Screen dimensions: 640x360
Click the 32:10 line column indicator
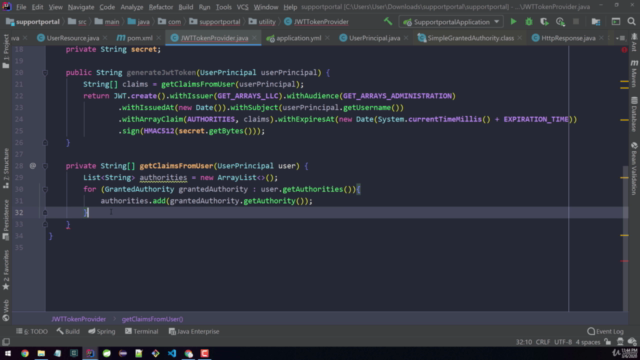(524, 342)
